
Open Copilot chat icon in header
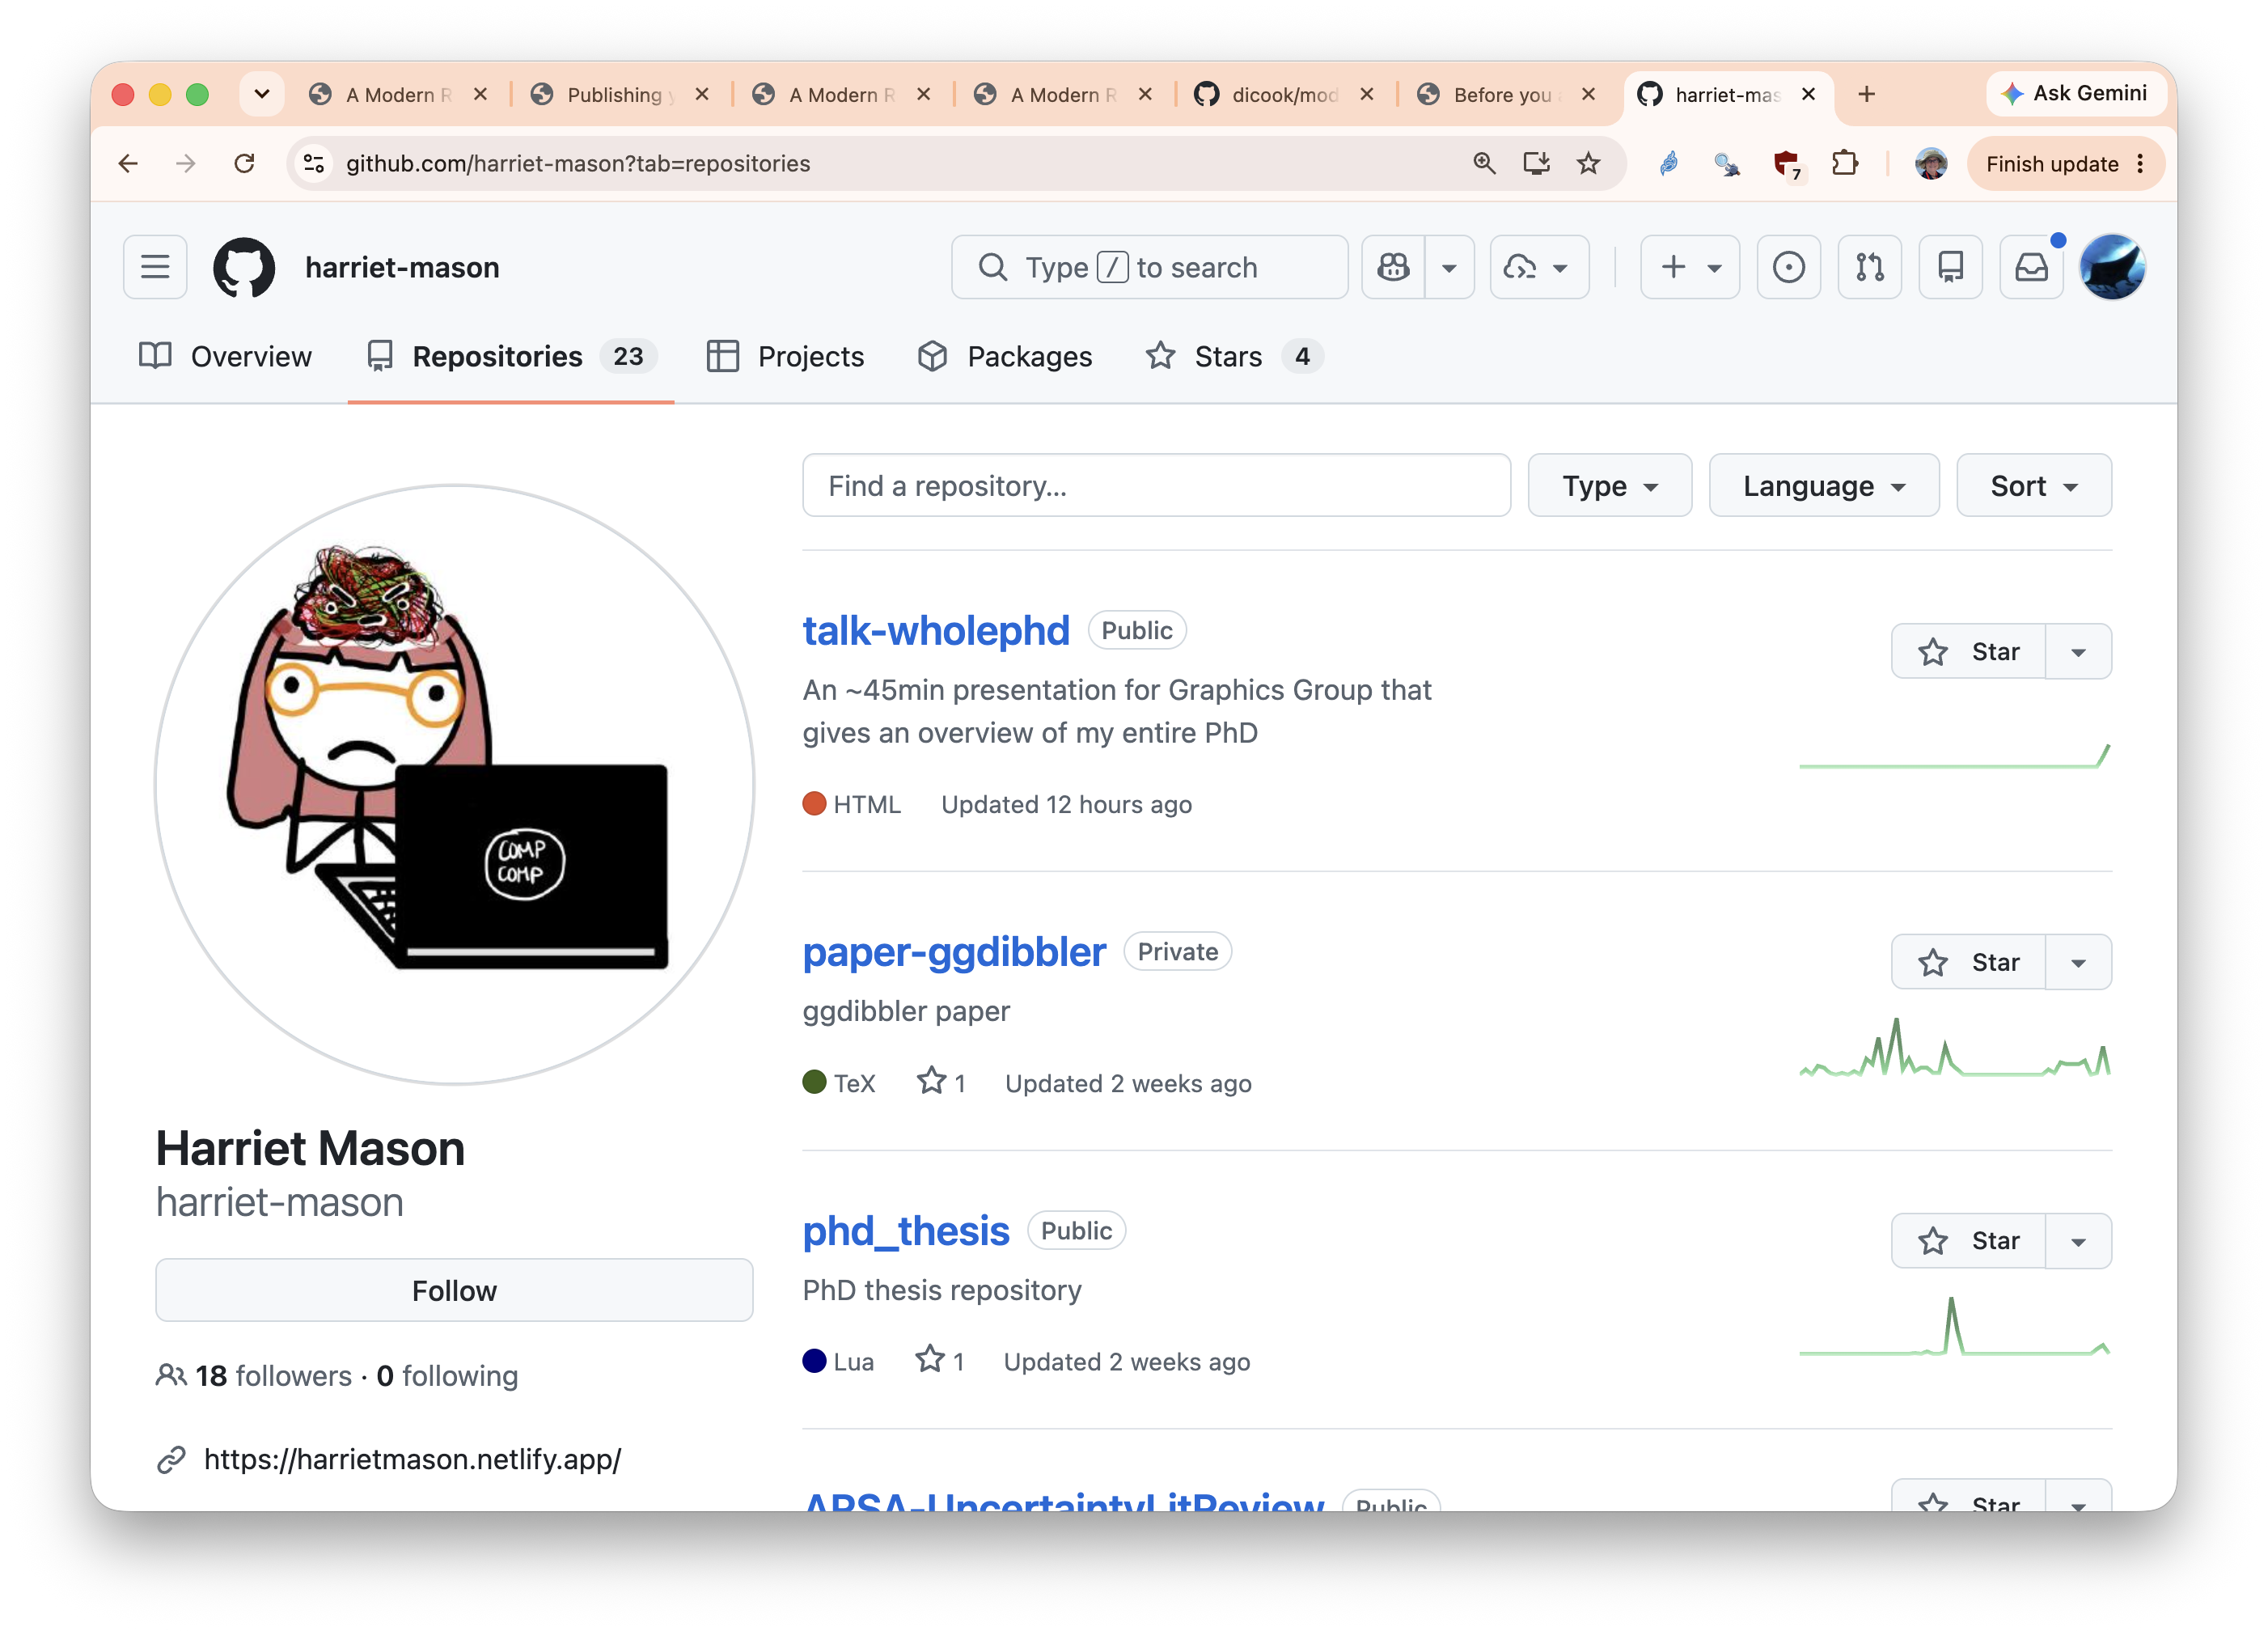coord(1393,267)
